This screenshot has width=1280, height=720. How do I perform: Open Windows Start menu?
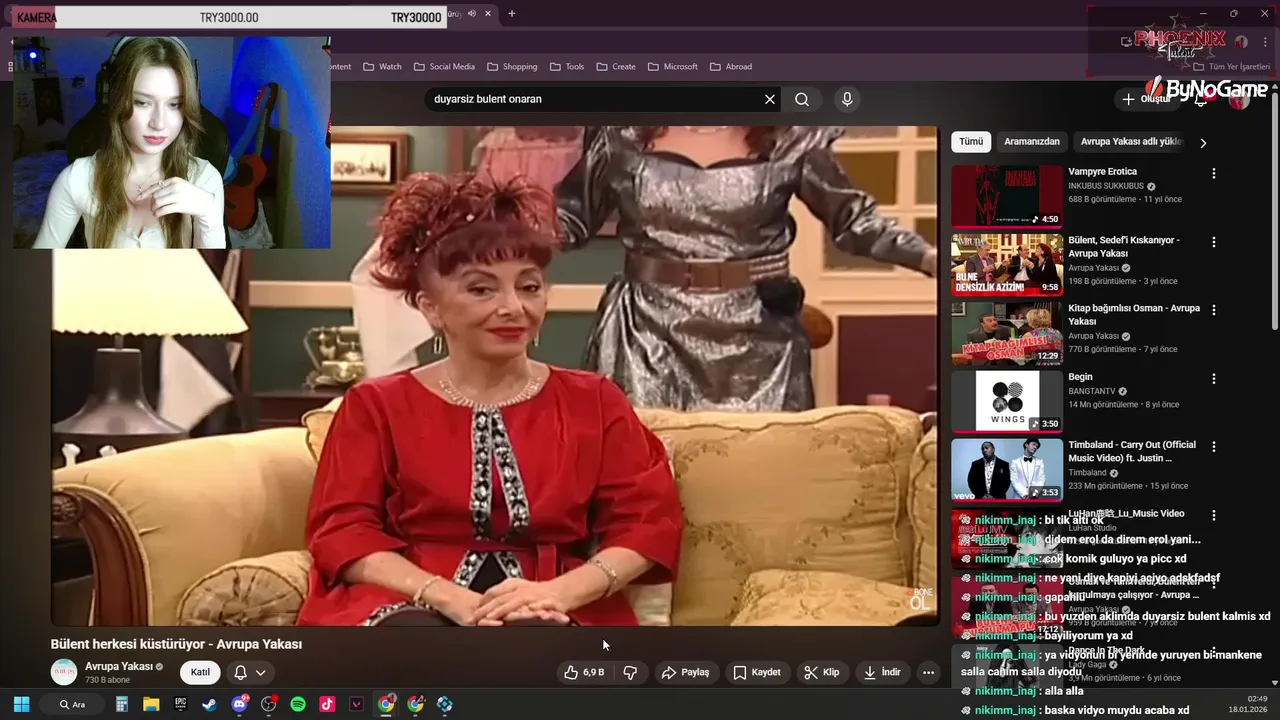[21, 704]
